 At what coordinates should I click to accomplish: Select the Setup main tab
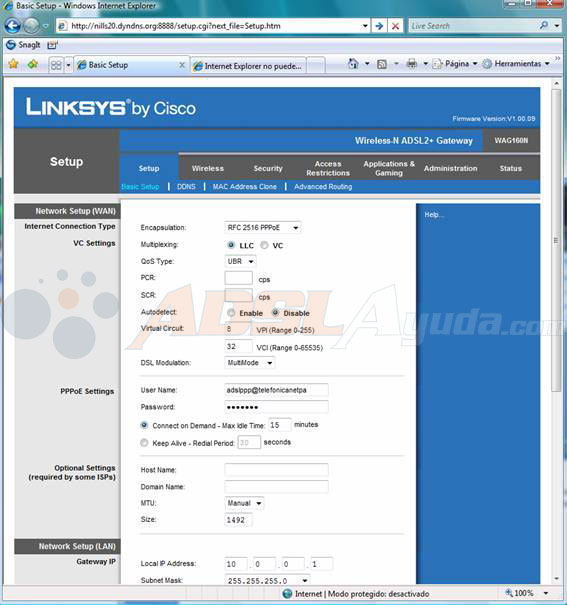pos(149,168)
